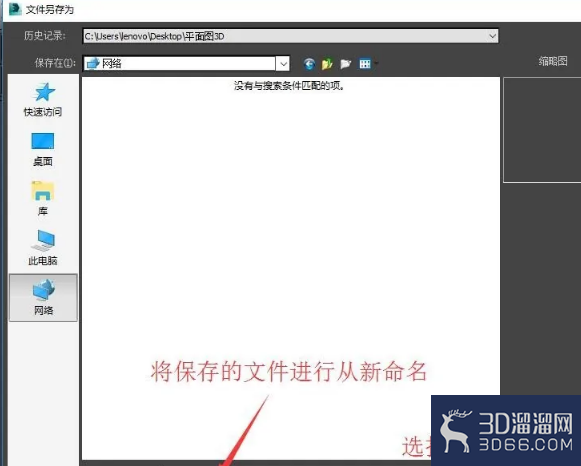Click the 3ds Max icon in title bar

(15, 9)
